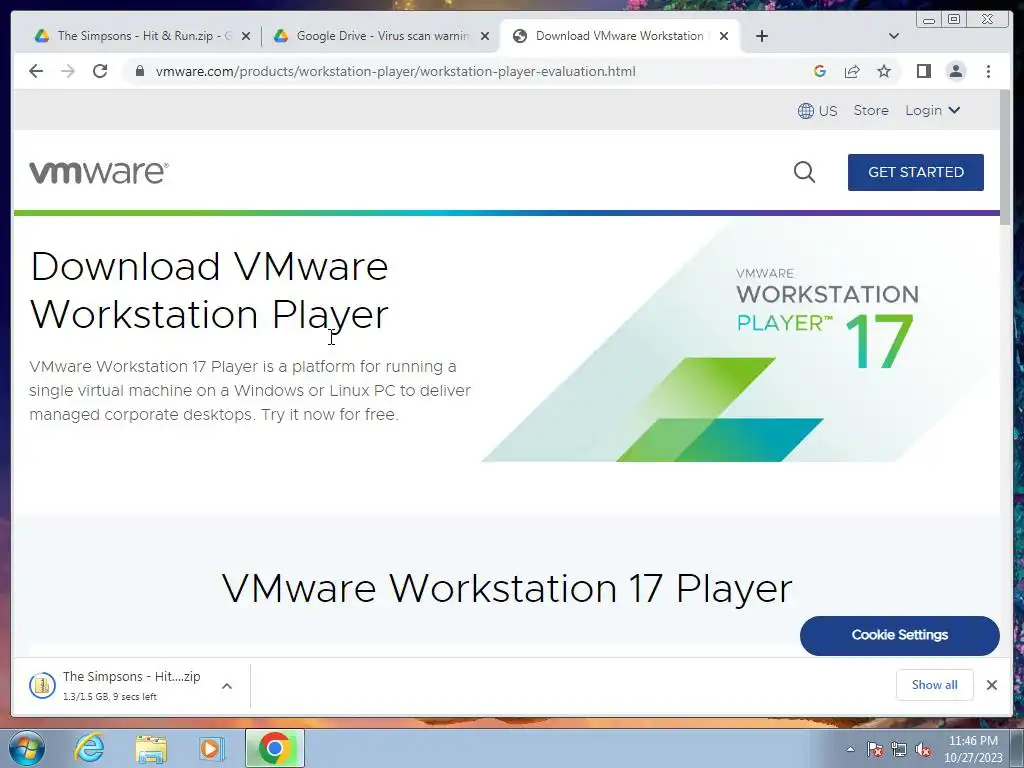The image size is (1024, 768).
Task: Click Action Center flag tray icon
Action: tap(874, 750)
